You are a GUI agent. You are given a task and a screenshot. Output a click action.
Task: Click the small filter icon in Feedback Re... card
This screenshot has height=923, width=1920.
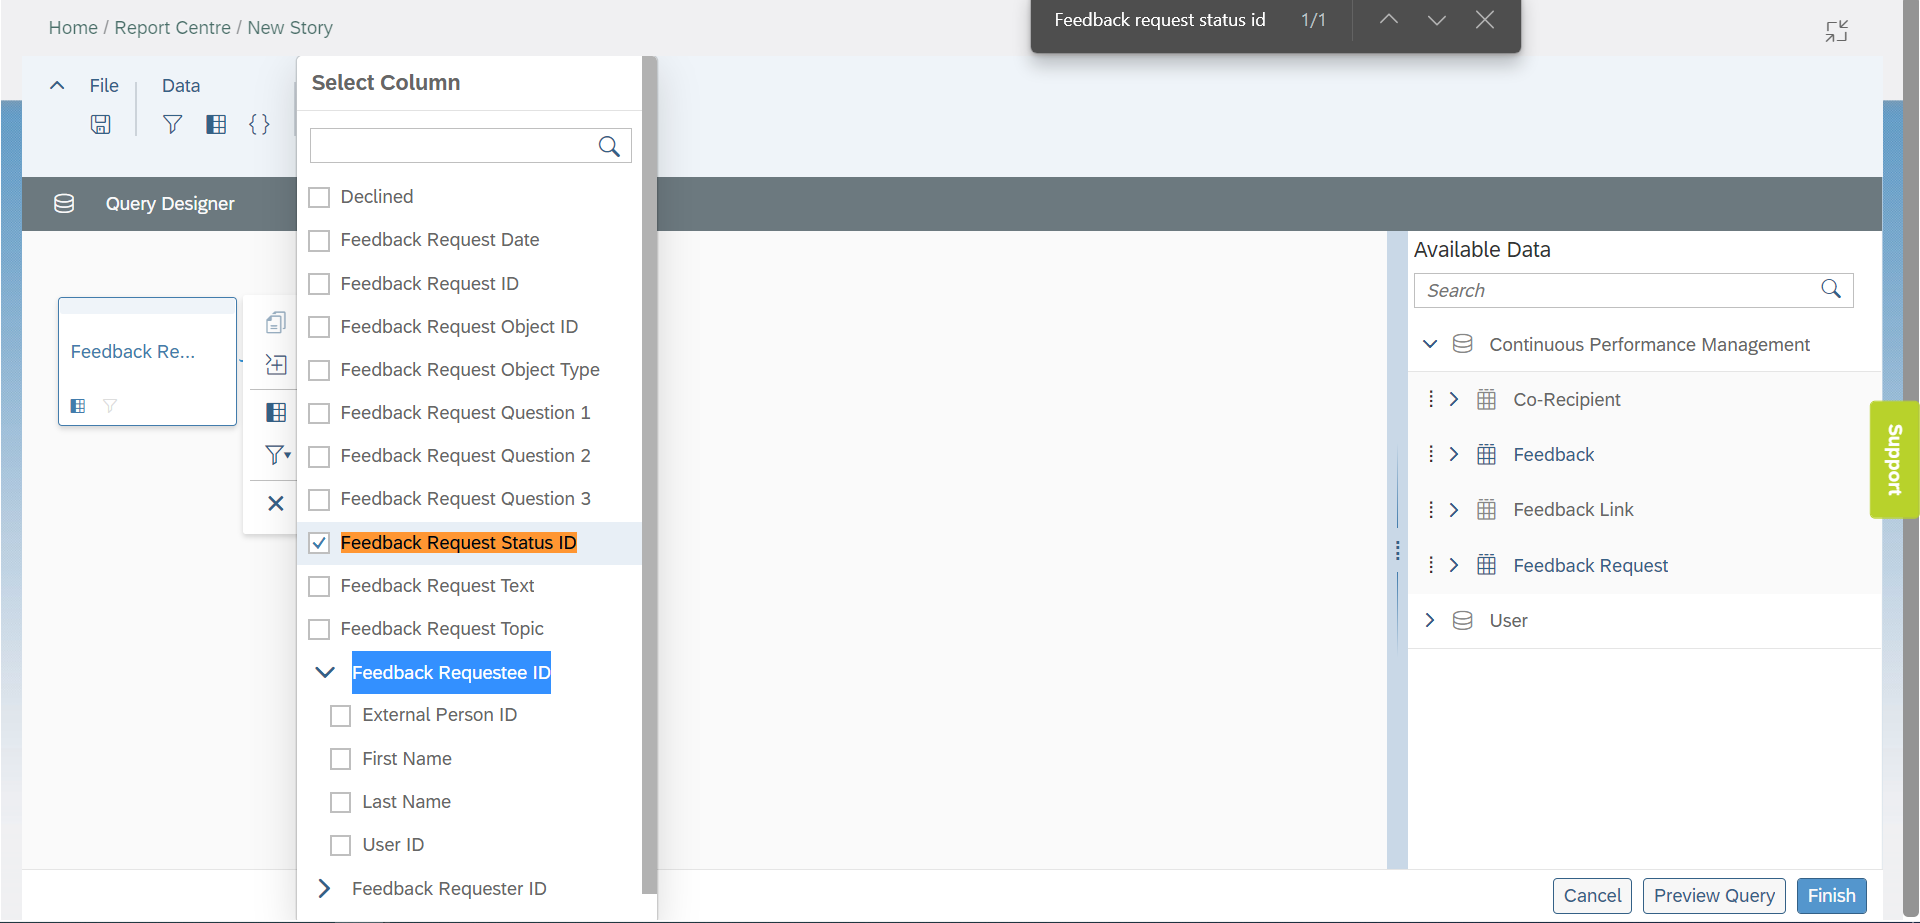pos(110,406)
